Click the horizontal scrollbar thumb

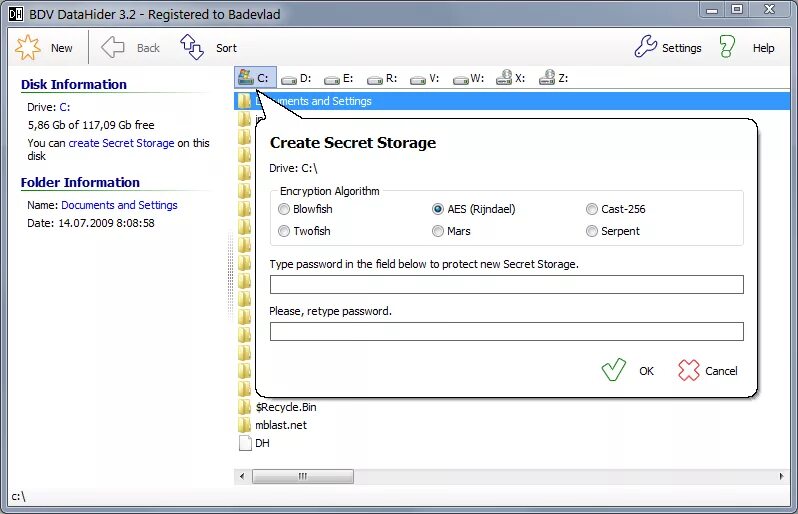[x=303, y=476]
